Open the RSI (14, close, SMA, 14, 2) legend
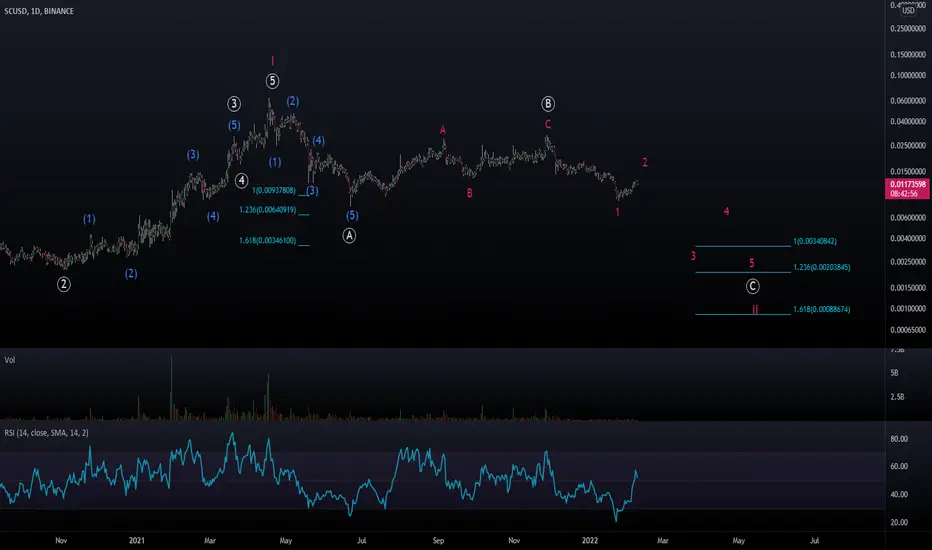The width and height of the screenshot is (932, 550). click(x=46, y=433)
